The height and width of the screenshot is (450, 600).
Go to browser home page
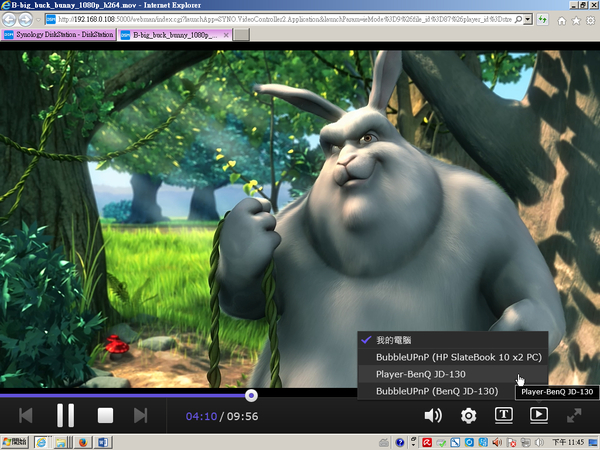point(561,21)
